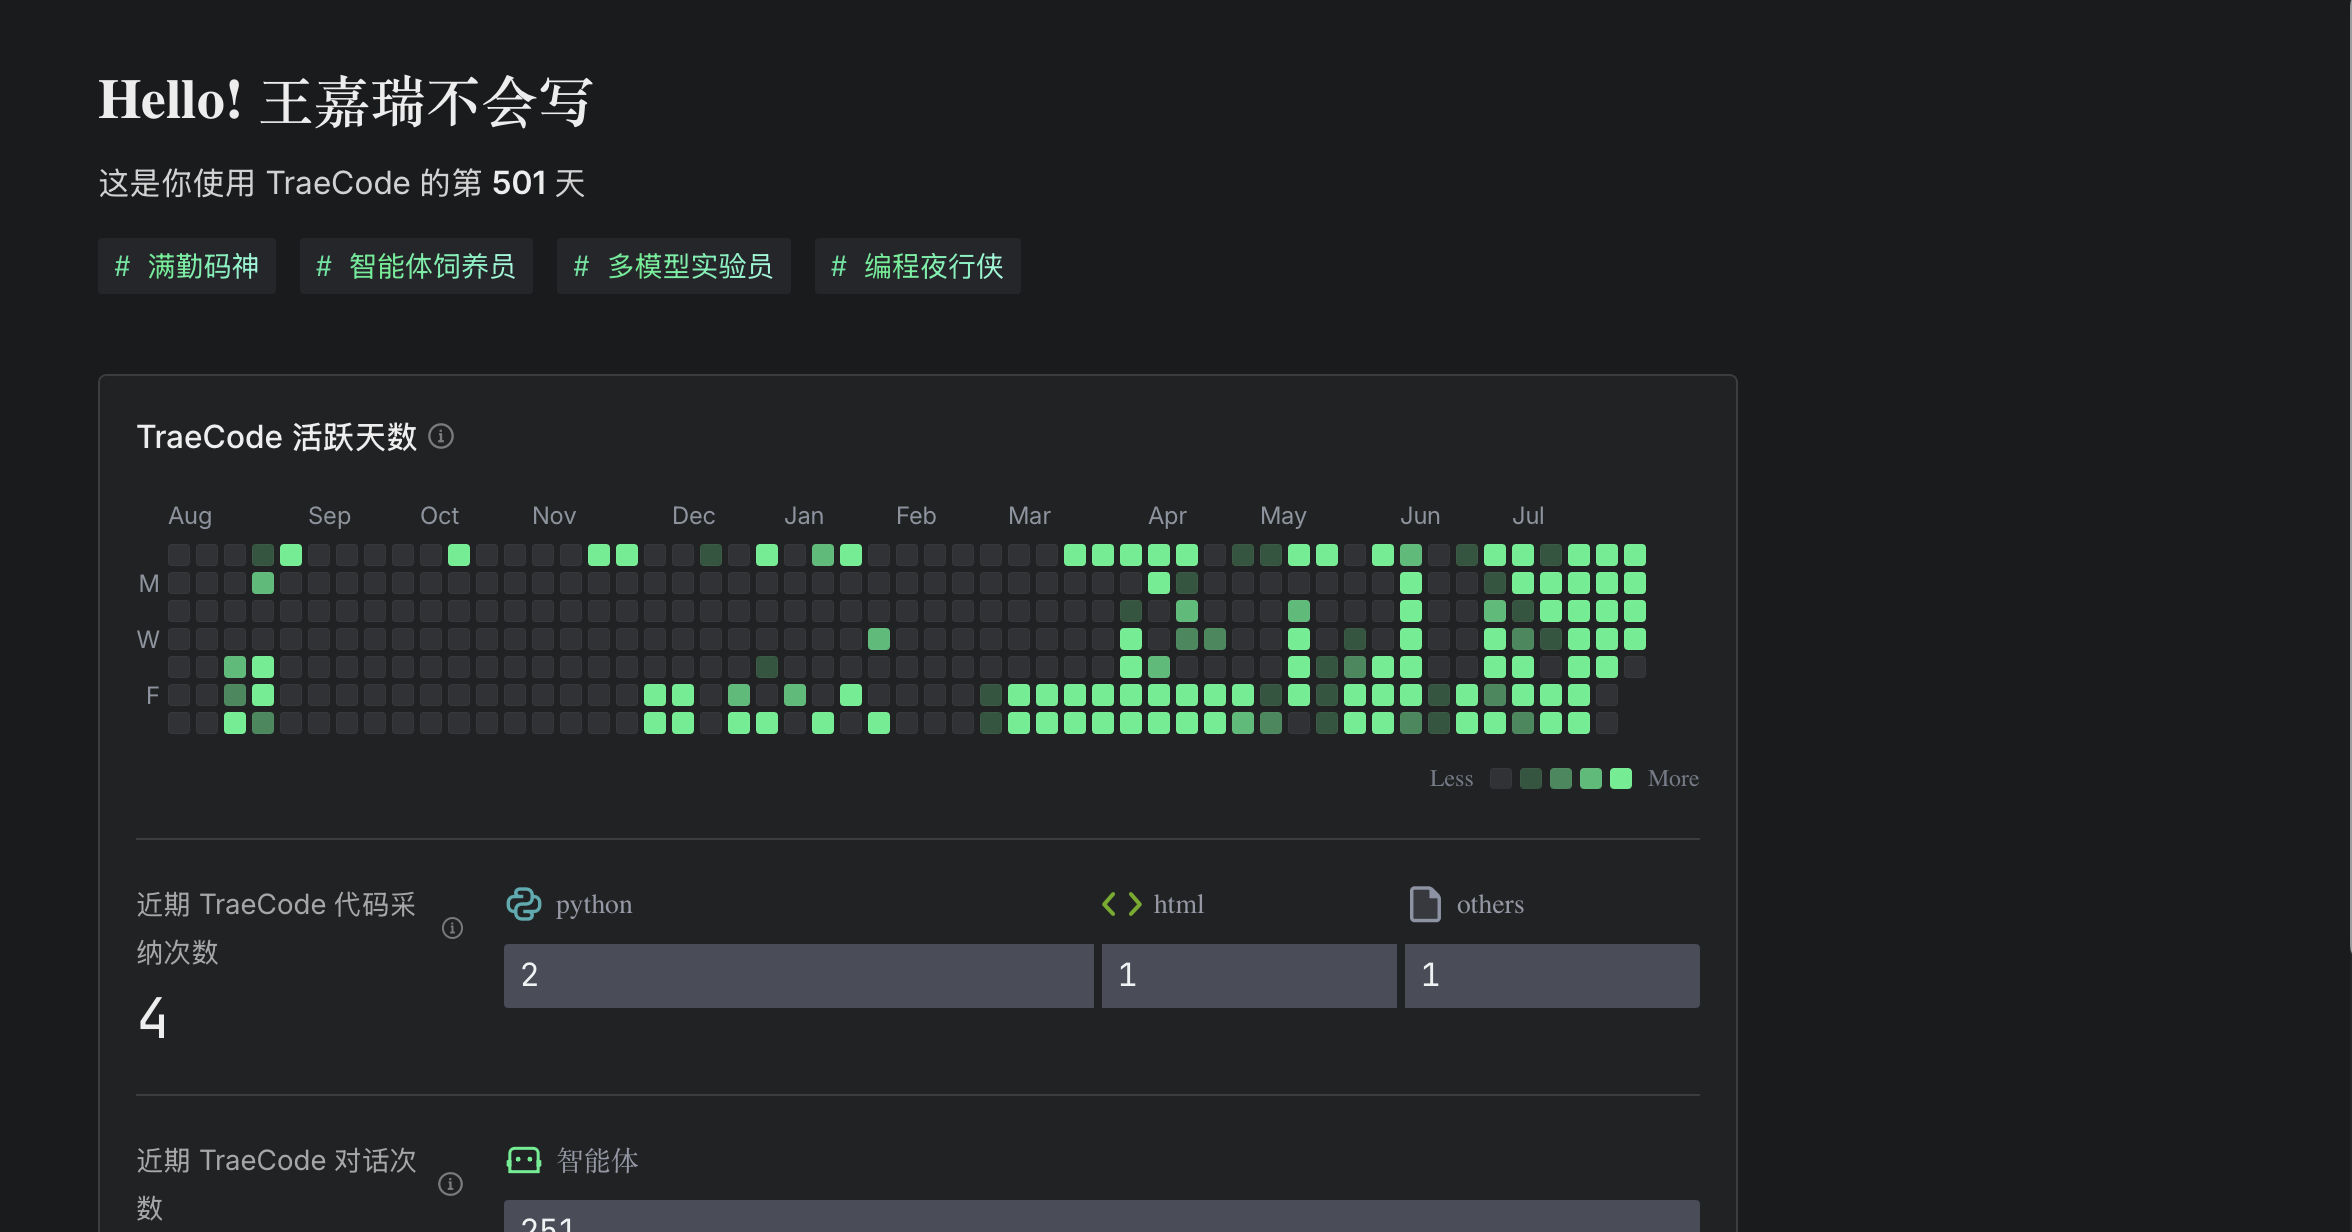Click the Jan month label
The width and height of the screenshot is (2352, 1232).
(804, 516)
